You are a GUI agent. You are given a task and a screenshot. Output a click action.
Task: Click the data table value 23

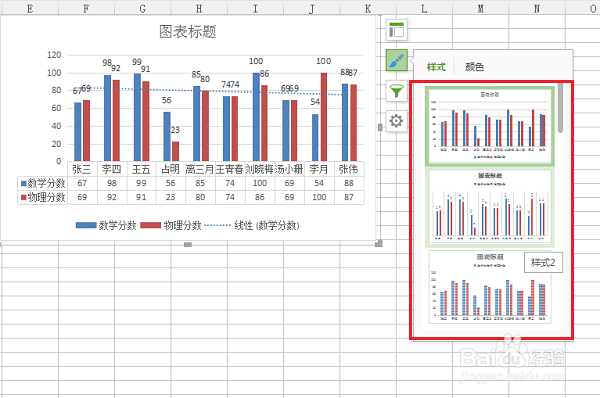tap(171, 197)
